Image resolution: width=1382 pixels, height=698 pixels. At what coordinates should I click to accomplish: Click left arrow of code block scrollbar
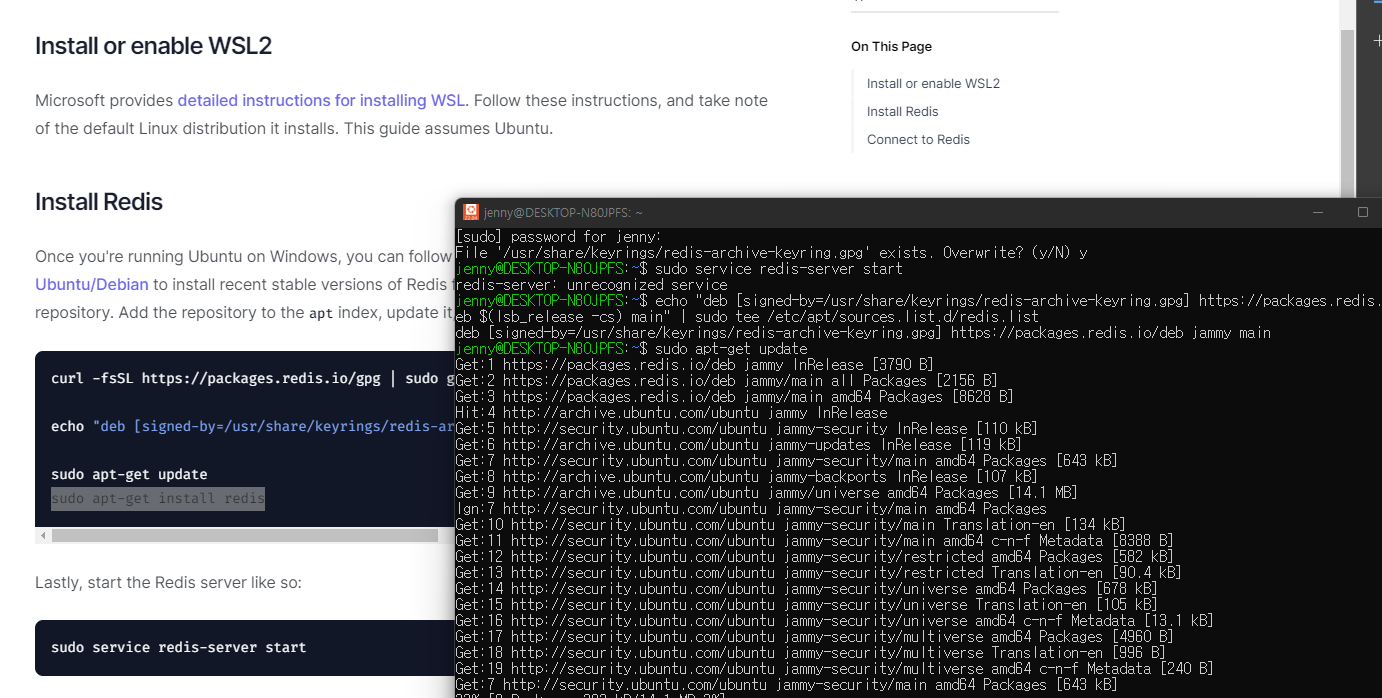tap(43, 536)
